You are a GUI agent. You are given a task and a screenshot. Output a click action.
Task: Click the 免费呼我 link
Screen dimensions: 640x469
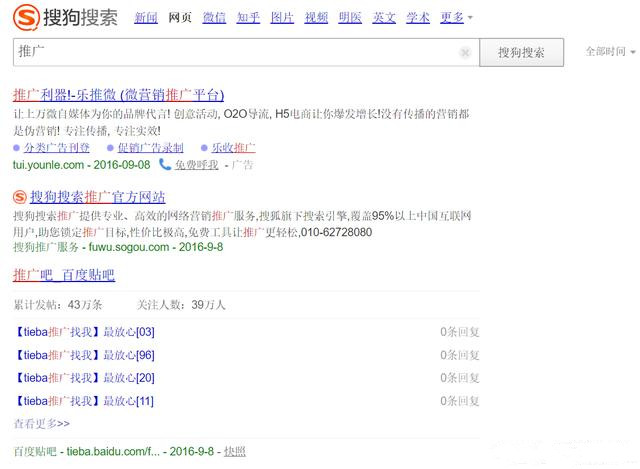[197, 164]
